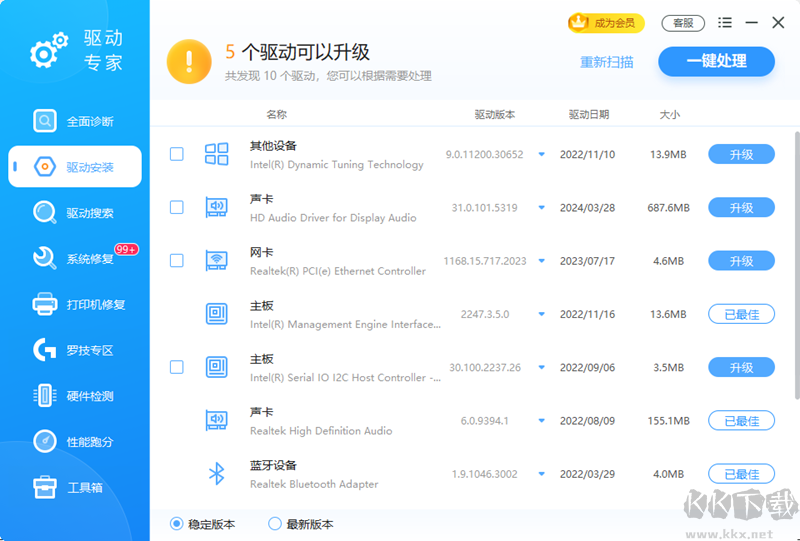Click the 打印机修复 printer icon
The height and width of the screenshot is (541, 800).
[45, 304]
